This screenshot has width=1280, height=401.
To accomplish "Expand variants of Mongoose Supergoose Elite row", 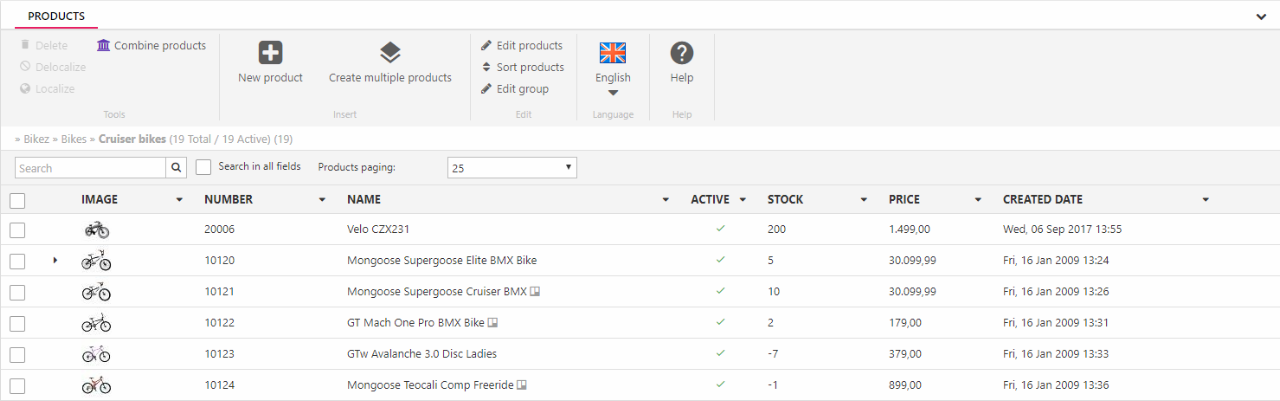I will (x=55, y=260).
